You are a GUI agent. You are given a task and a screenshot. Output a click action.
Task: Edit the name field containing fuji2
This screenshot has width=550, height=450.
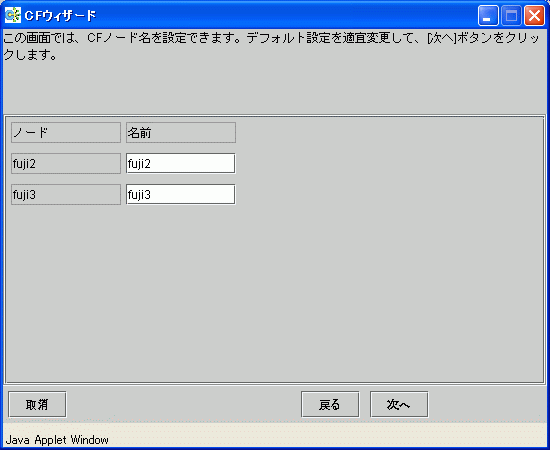tap(181, 163)
